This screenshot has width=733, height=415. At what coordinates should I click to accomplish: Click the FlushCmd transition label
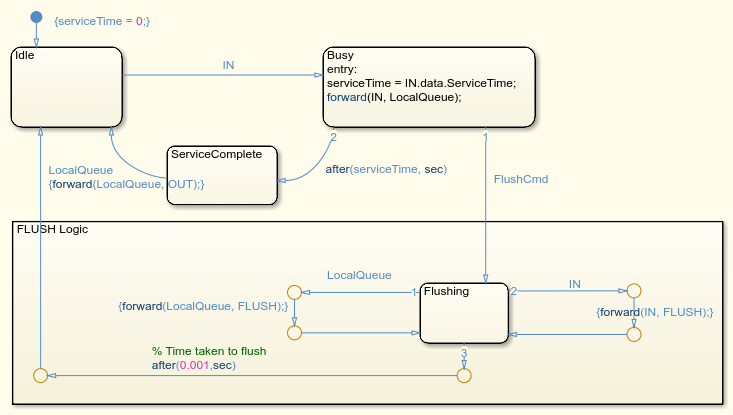pos(521,179)
